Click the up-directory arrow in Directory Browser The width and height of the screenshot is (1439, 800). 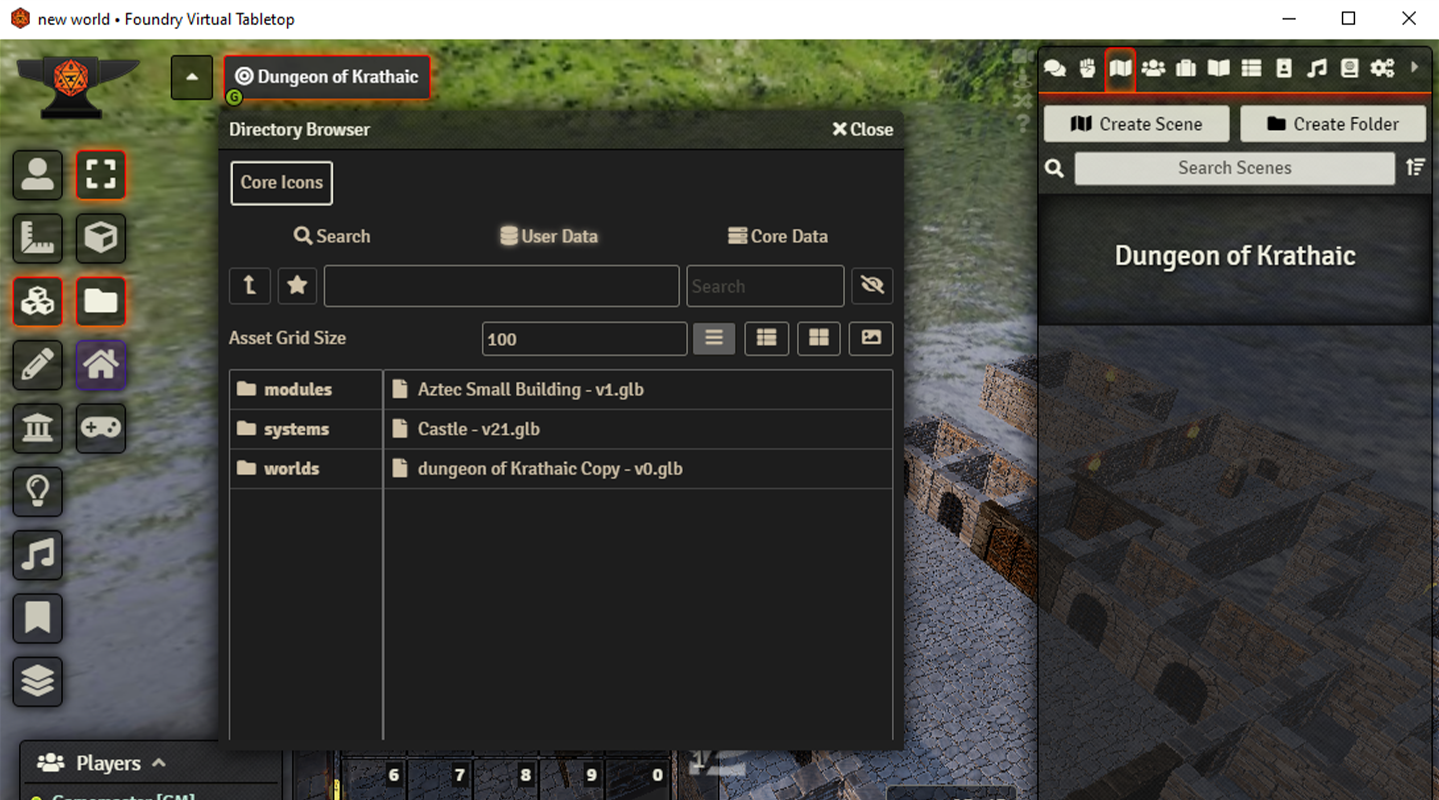[249, 285]
